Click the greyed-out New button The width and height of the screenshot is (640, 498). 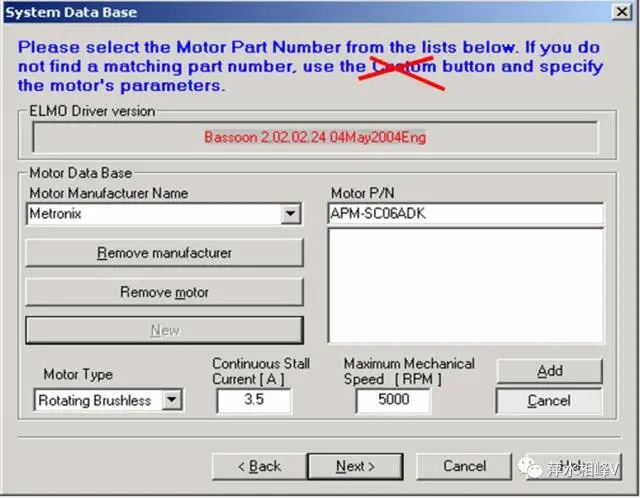pos(164,330)
